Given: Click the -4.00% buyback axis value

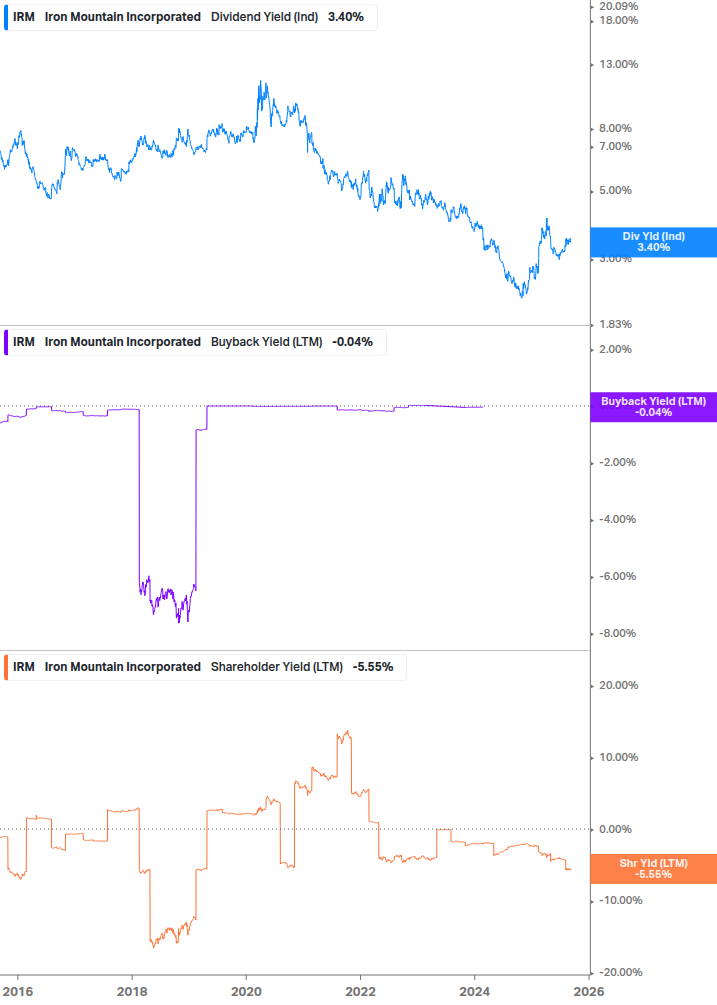Looking at the screenshot, I should point(617,520).
